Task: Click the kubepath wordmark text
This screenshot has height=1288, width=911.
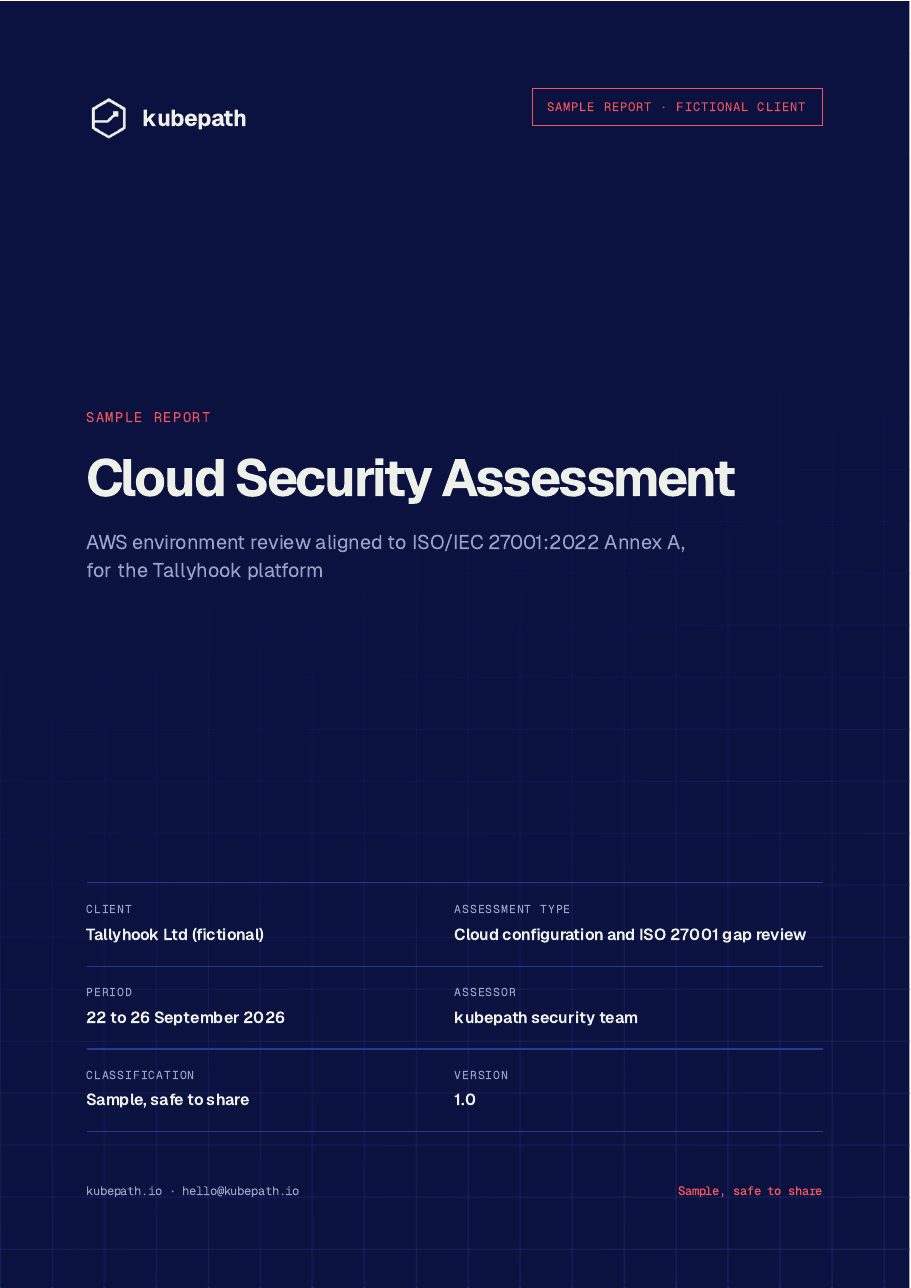Action: (194, 119)
